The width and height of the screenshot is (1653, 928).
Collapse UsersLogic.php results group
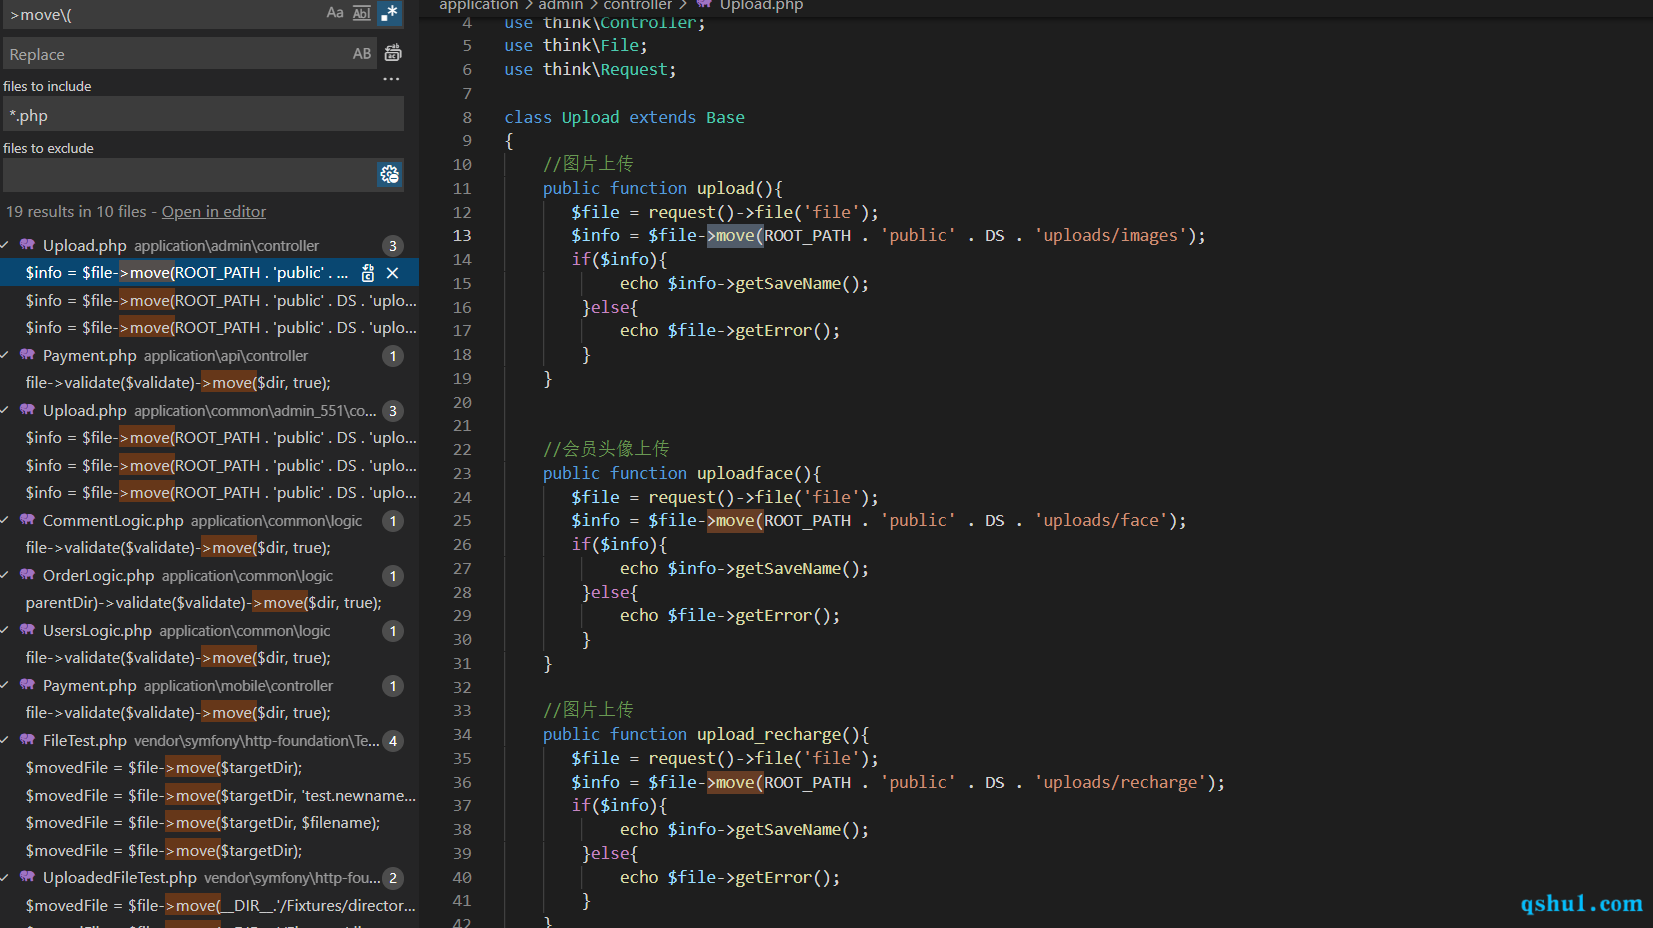point(6,630)
